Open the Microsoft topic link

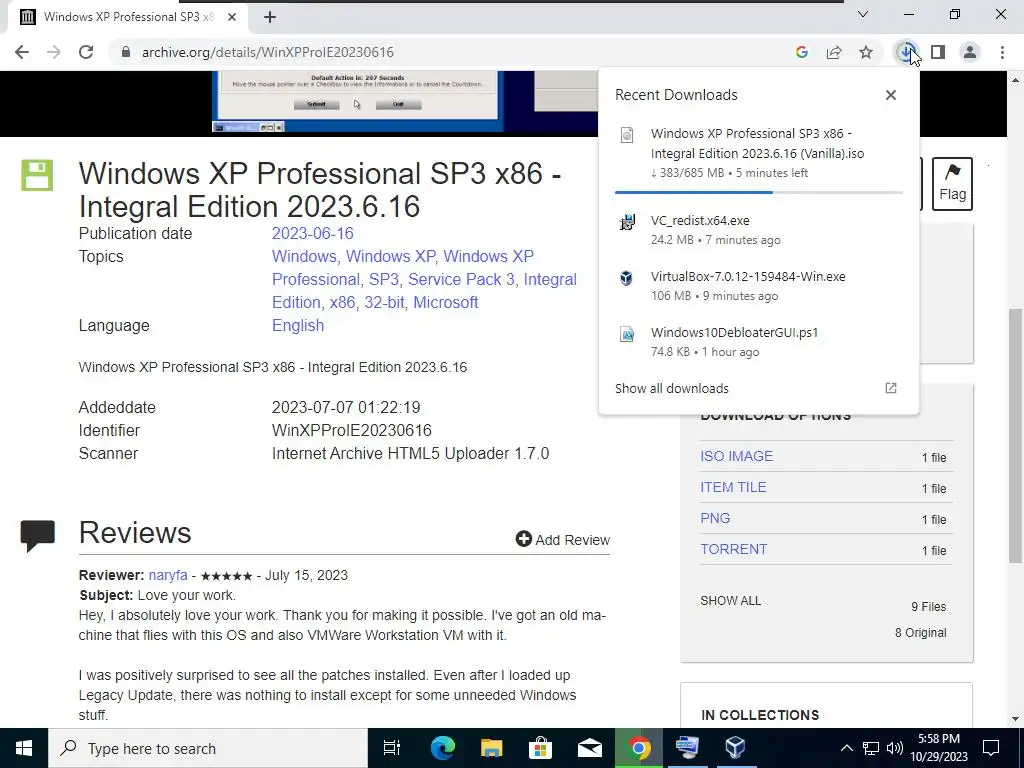pos(446,302)
